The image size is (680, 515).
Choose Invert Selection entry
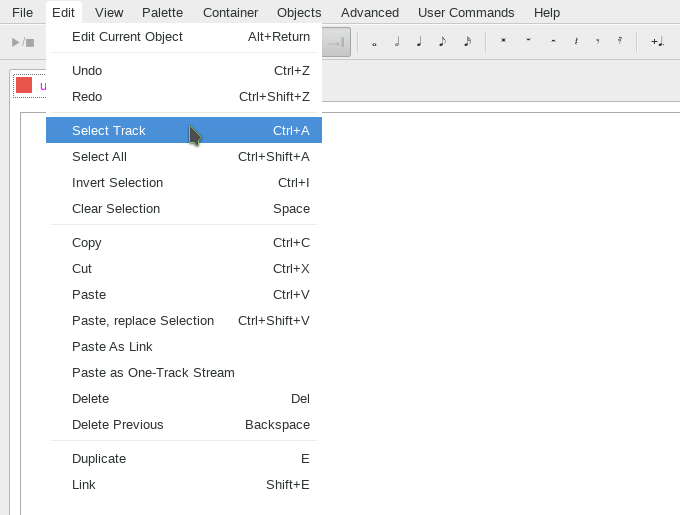pos(184,183)
